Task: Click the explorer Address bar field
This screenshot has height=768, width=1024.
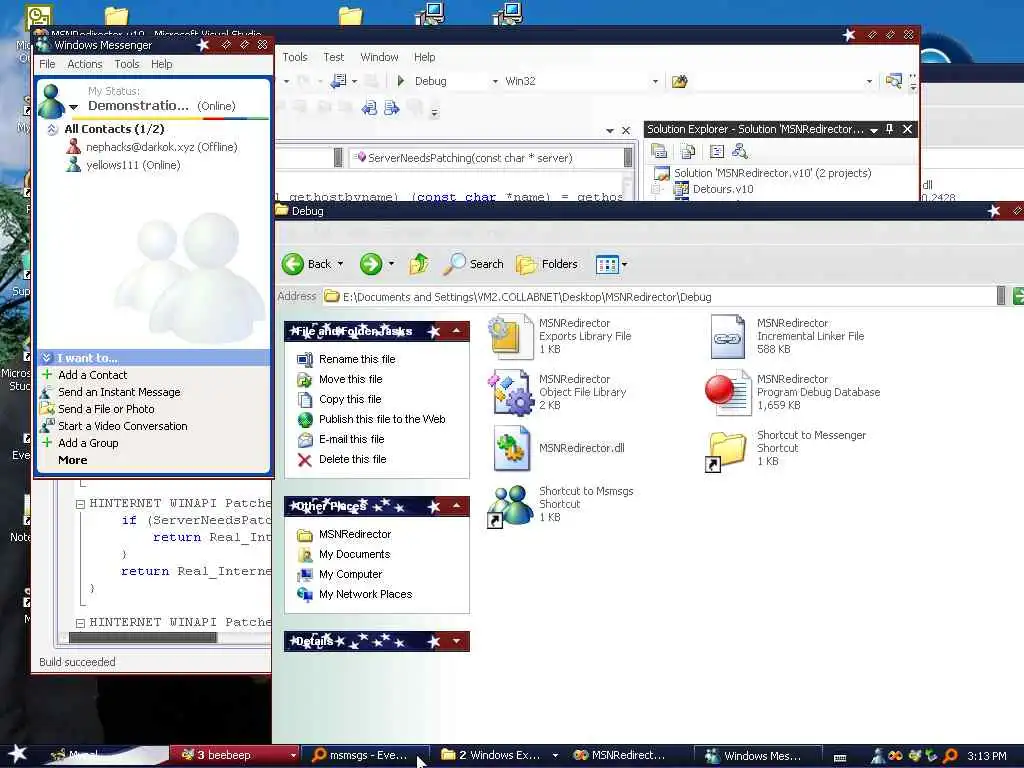Action: tap(660, 297)
